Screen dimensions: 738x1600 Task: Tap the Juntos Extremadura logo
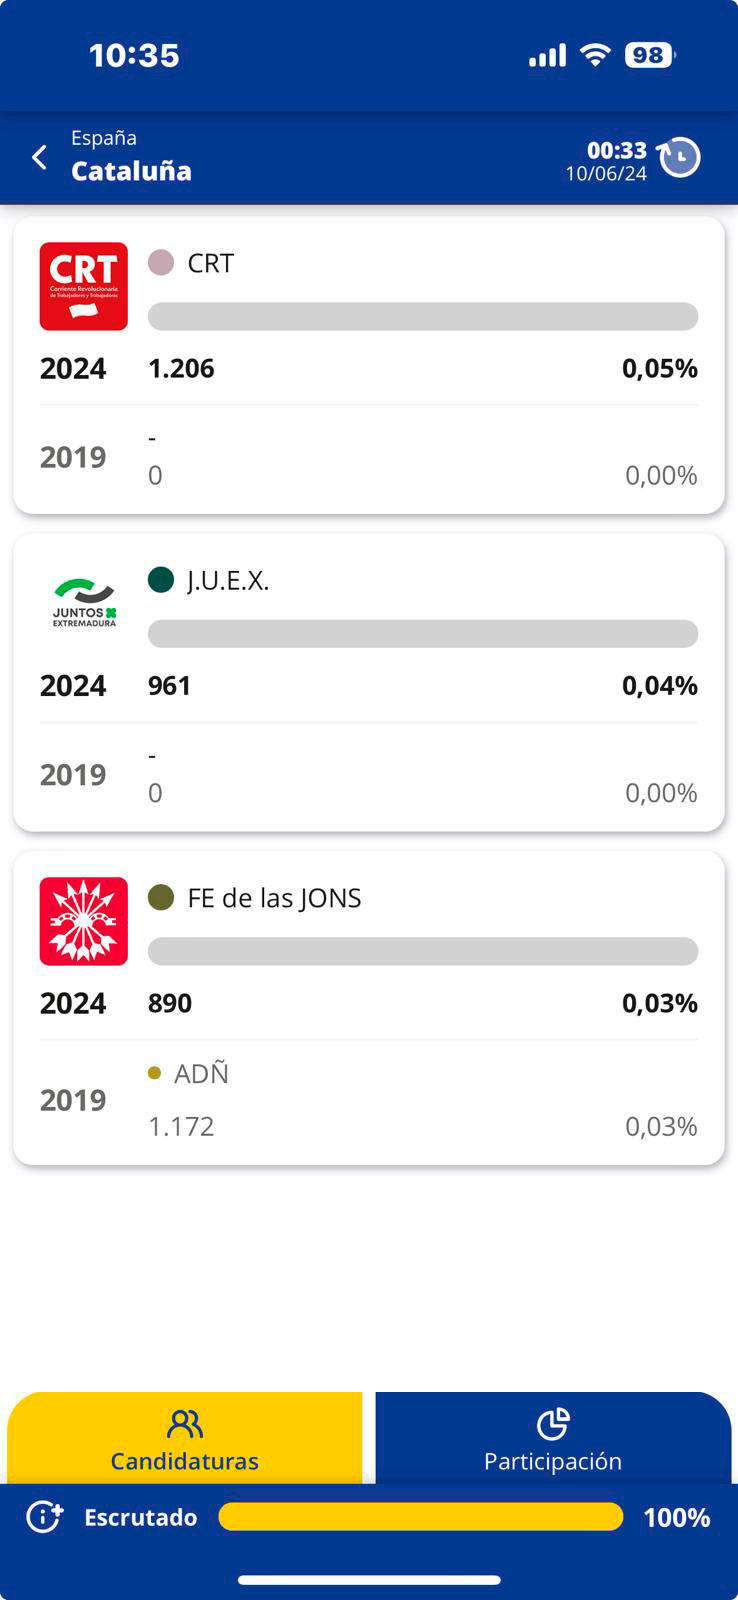(84, 603)
